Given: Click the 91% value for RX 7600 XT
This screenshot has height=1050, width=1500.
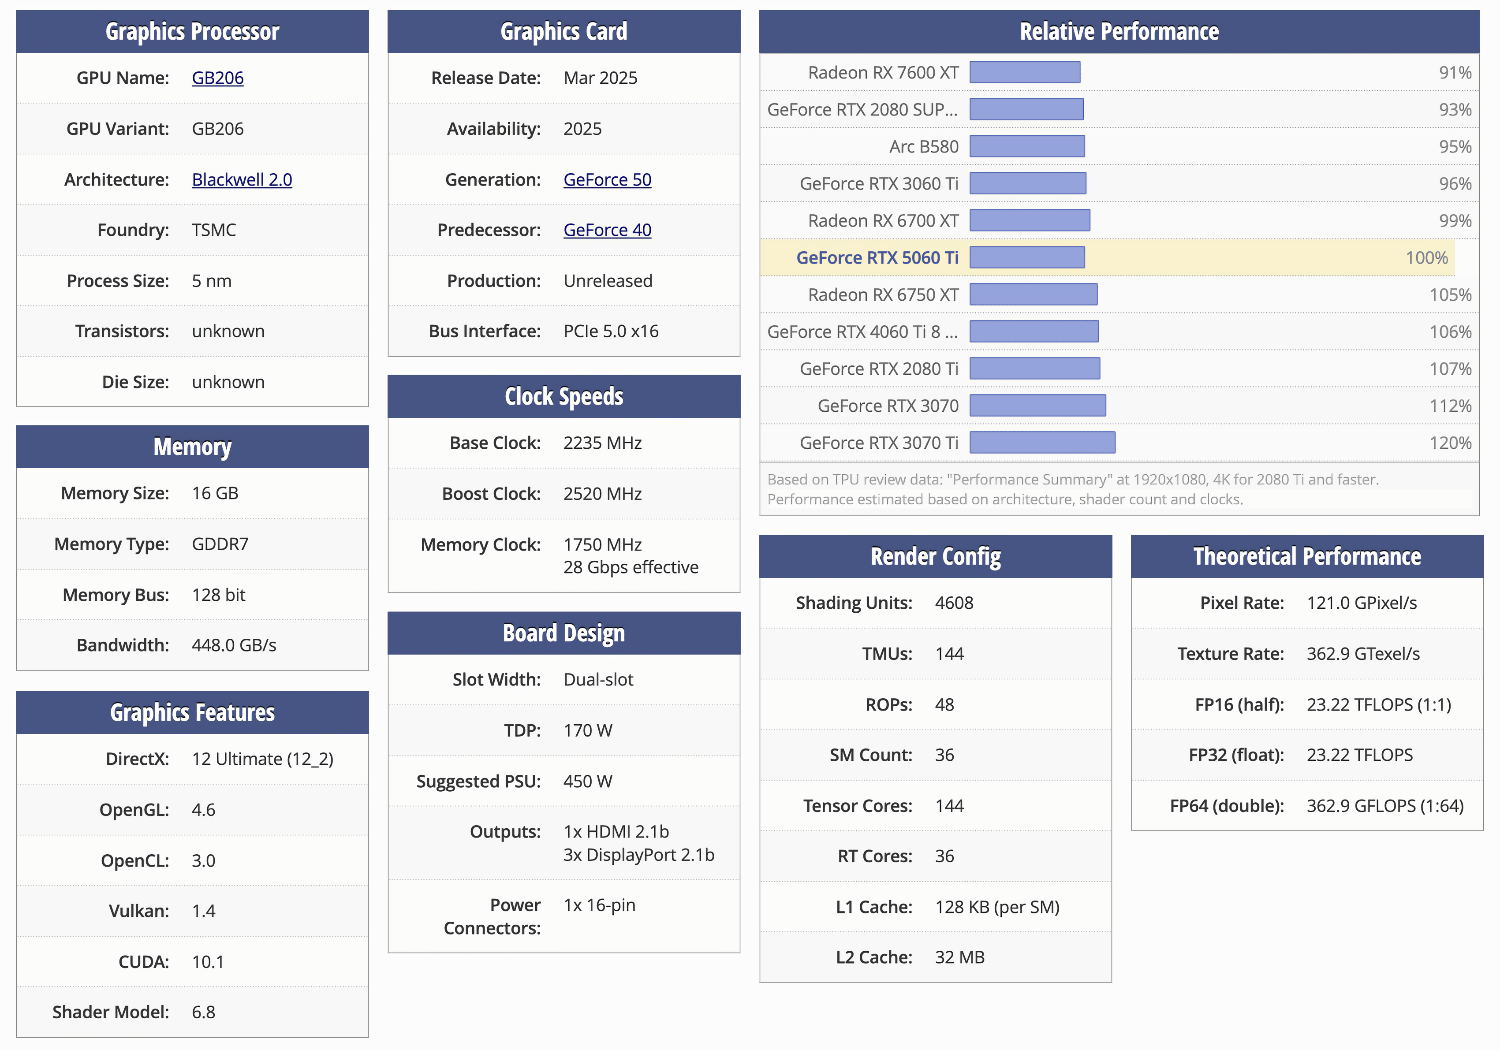Looking at the screenshot, I should pyautogui.click(x=1455, y=73).
